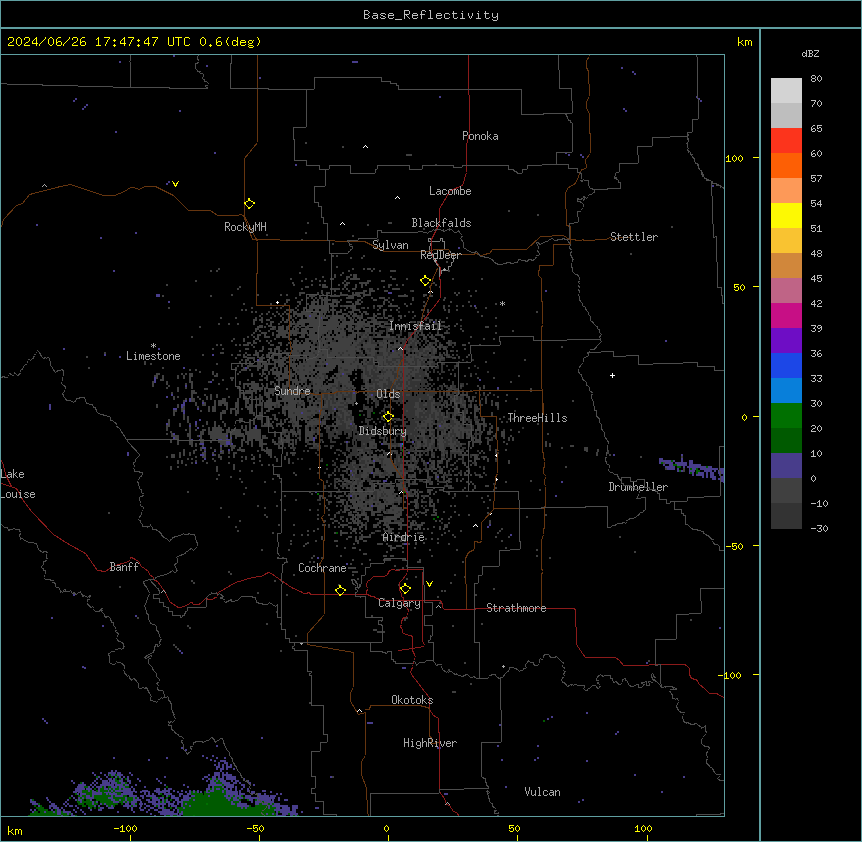Click the asterisk marker above Limestone label

pos(153,346)
